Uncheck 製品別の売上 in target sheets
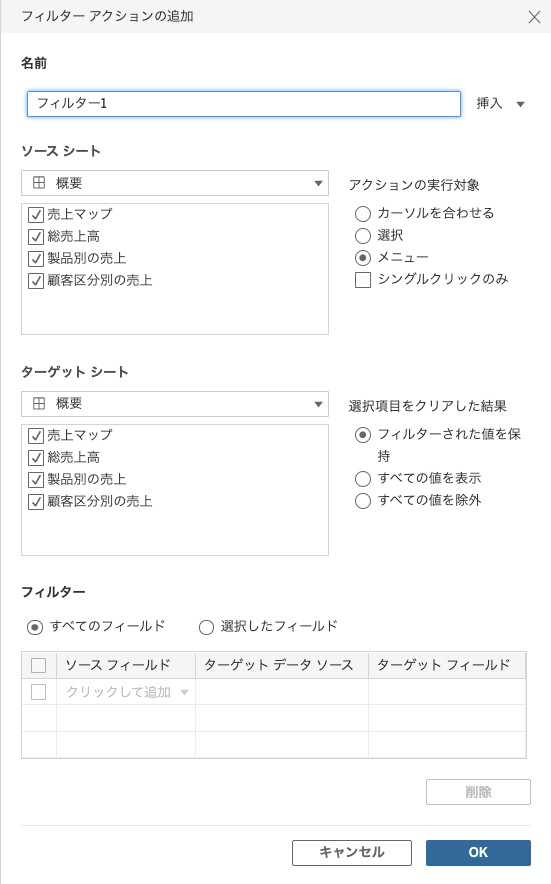Image resolution: width=551 pixels, height=884 pixels. (36, 480)
